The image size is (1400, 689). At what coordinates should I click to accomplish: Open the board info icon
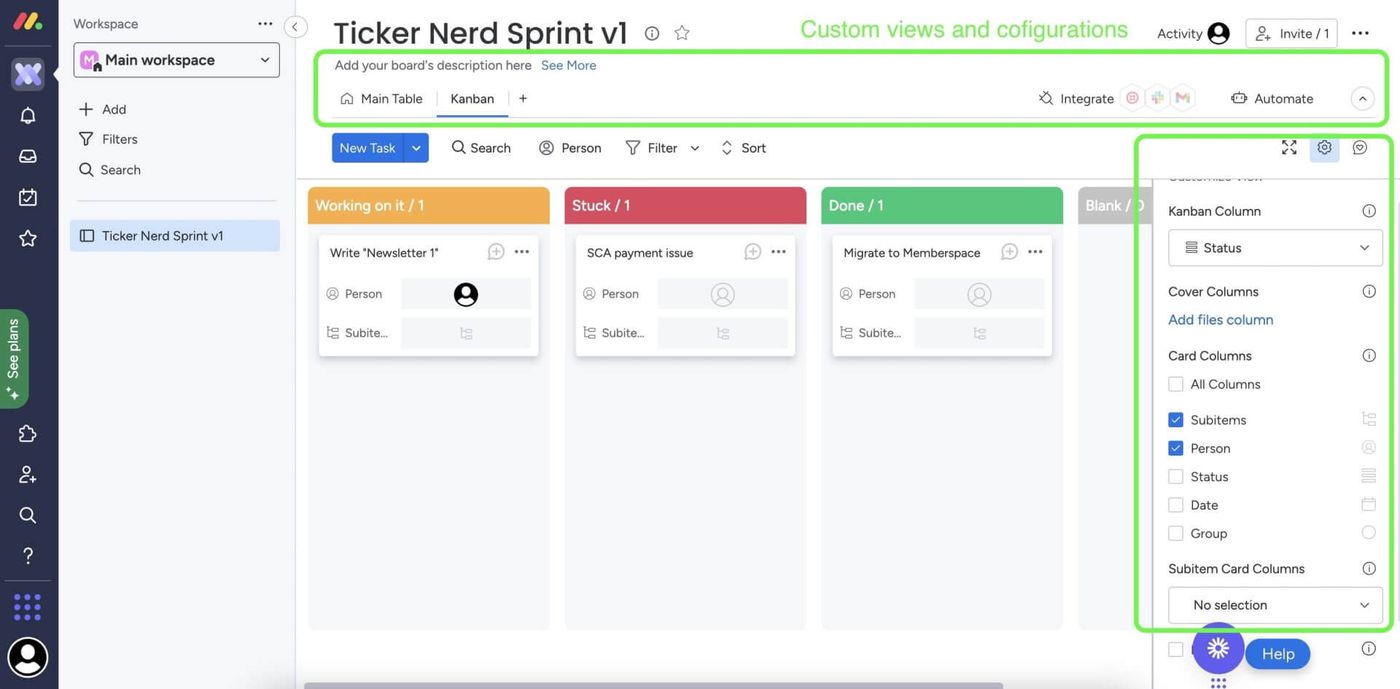tap(652, 33)
